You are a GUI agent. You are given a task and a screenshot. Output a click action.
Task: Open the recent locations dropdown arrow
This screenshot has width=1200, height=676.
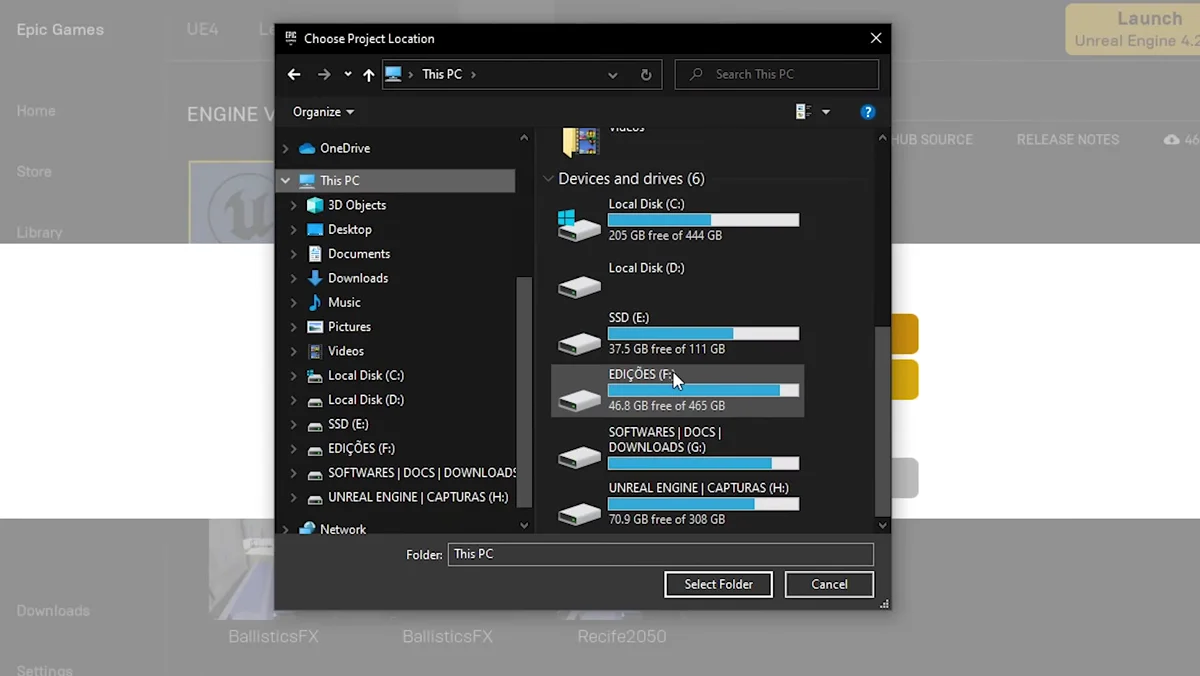[347, 74]
